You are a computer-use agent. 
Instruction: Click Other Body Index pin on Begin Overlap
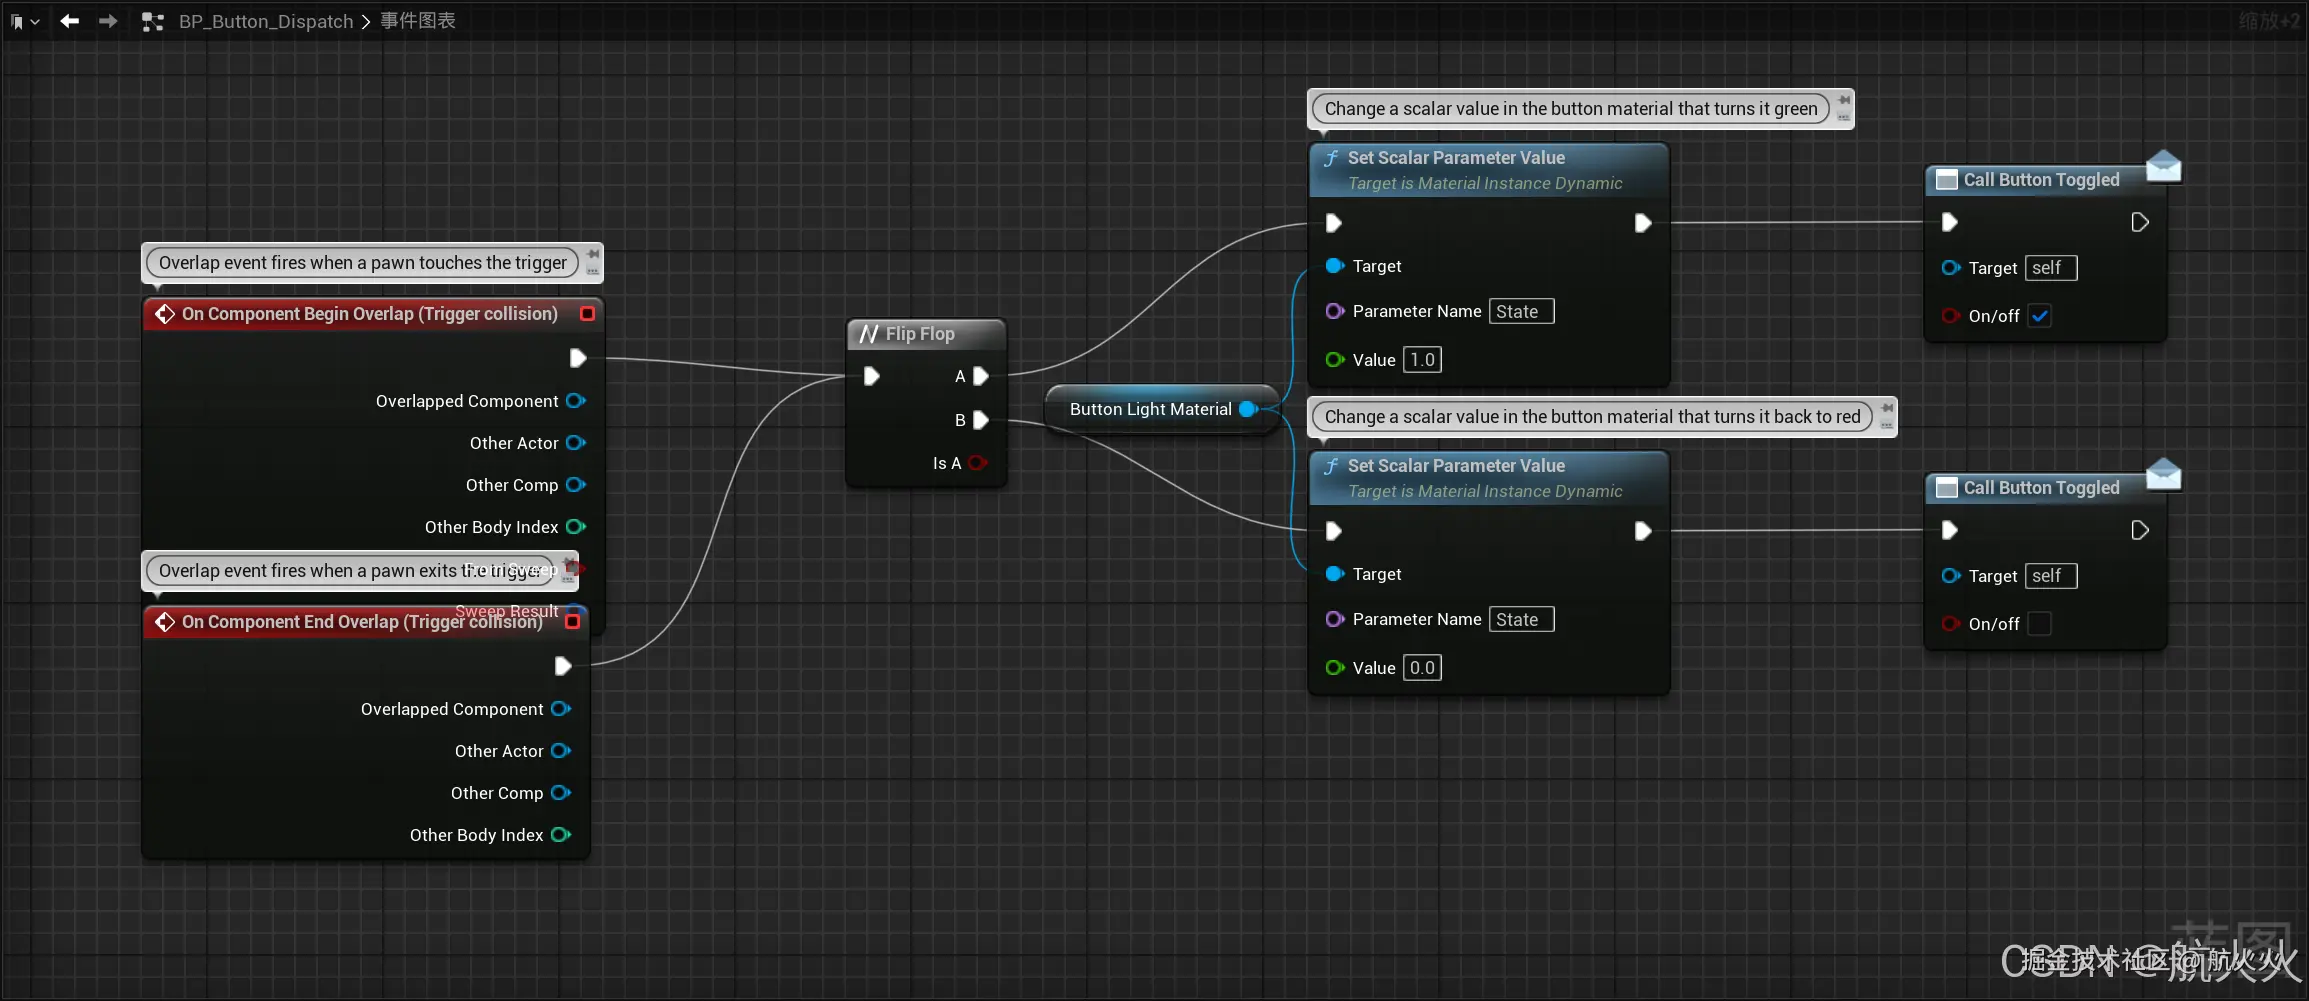(576, 527)
